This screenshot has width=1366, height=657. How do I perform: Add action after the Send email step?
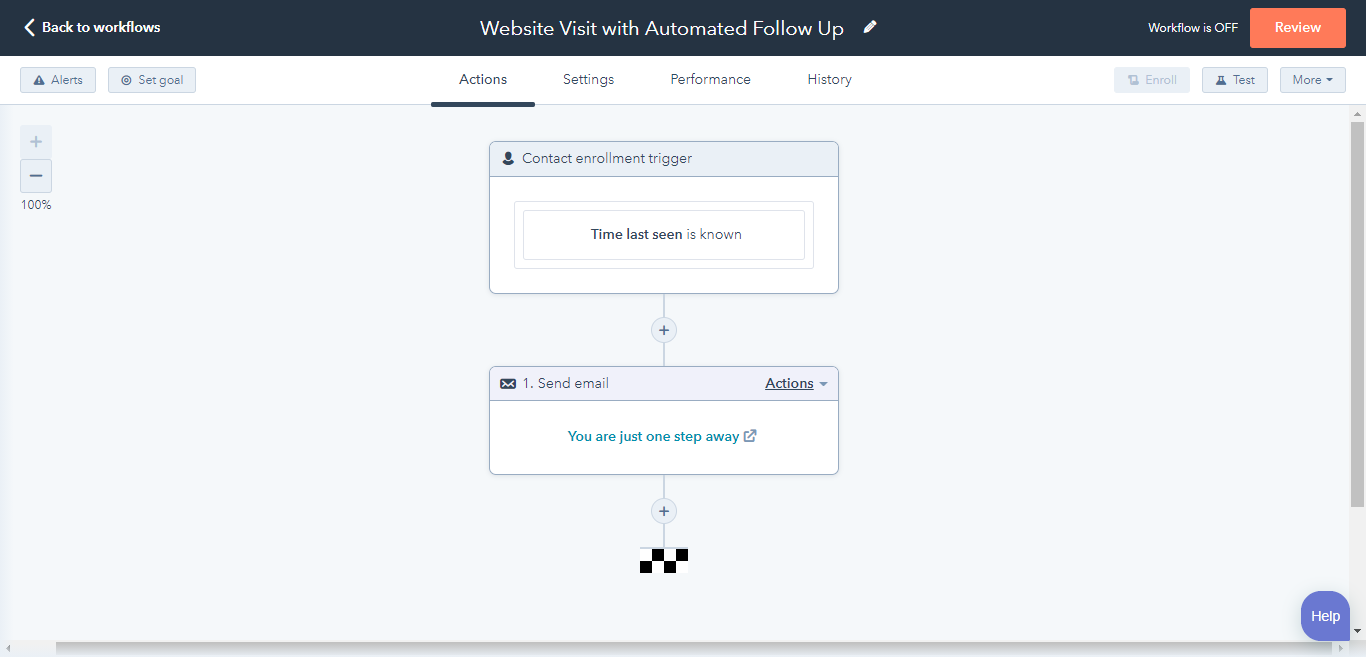point(664,511)
